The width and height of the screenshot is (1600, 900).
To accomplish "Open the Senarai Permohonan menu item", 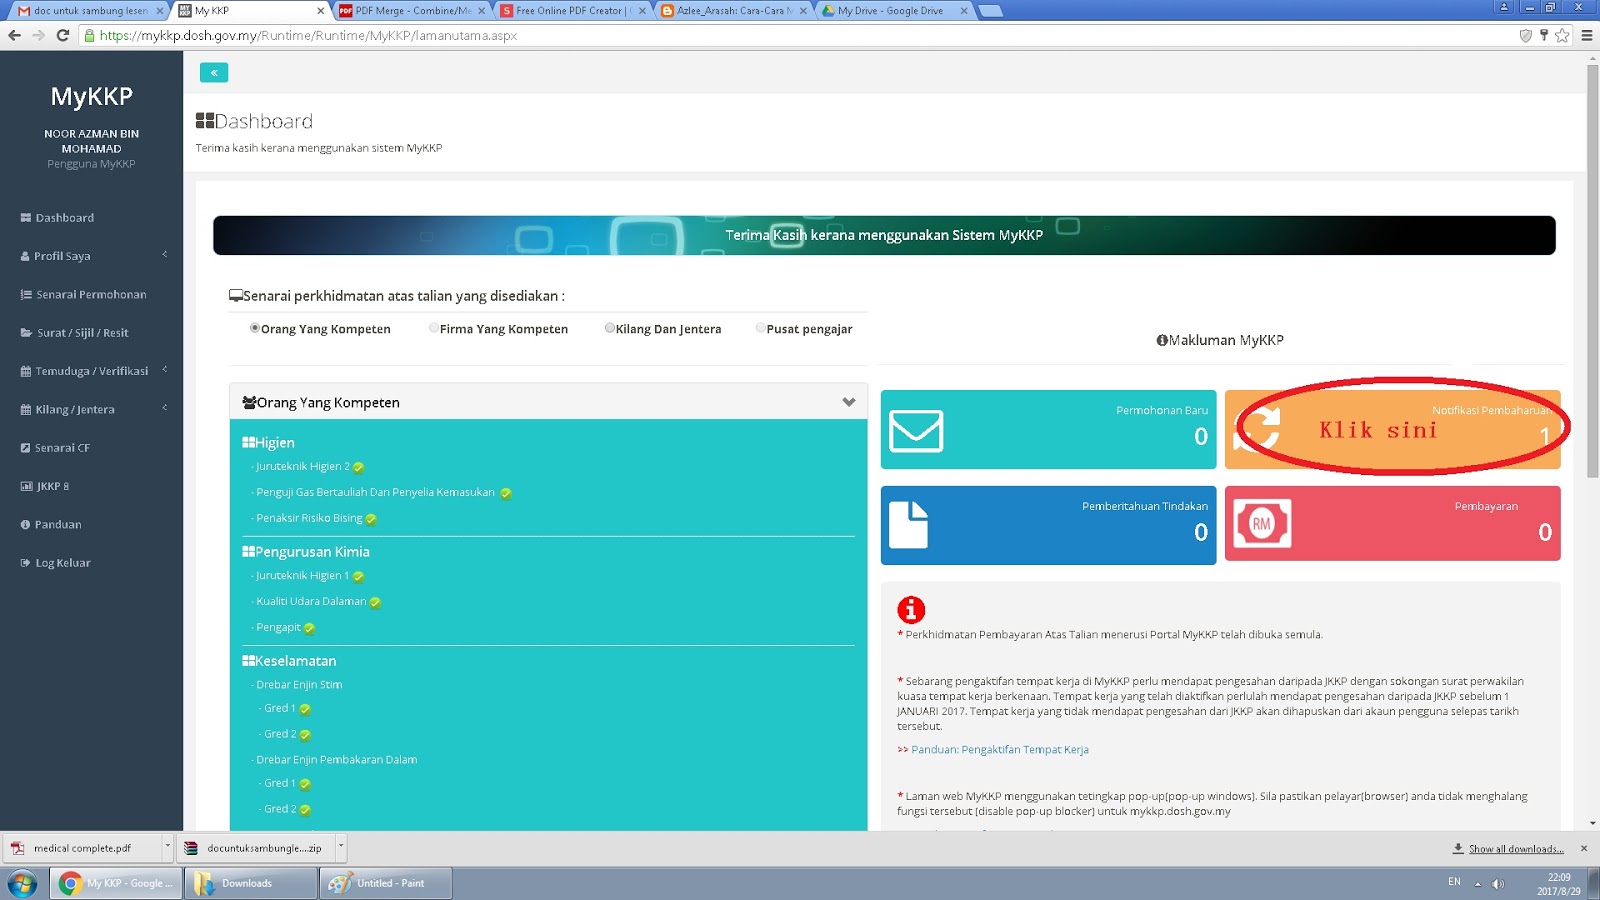I will tap(91, 295).
